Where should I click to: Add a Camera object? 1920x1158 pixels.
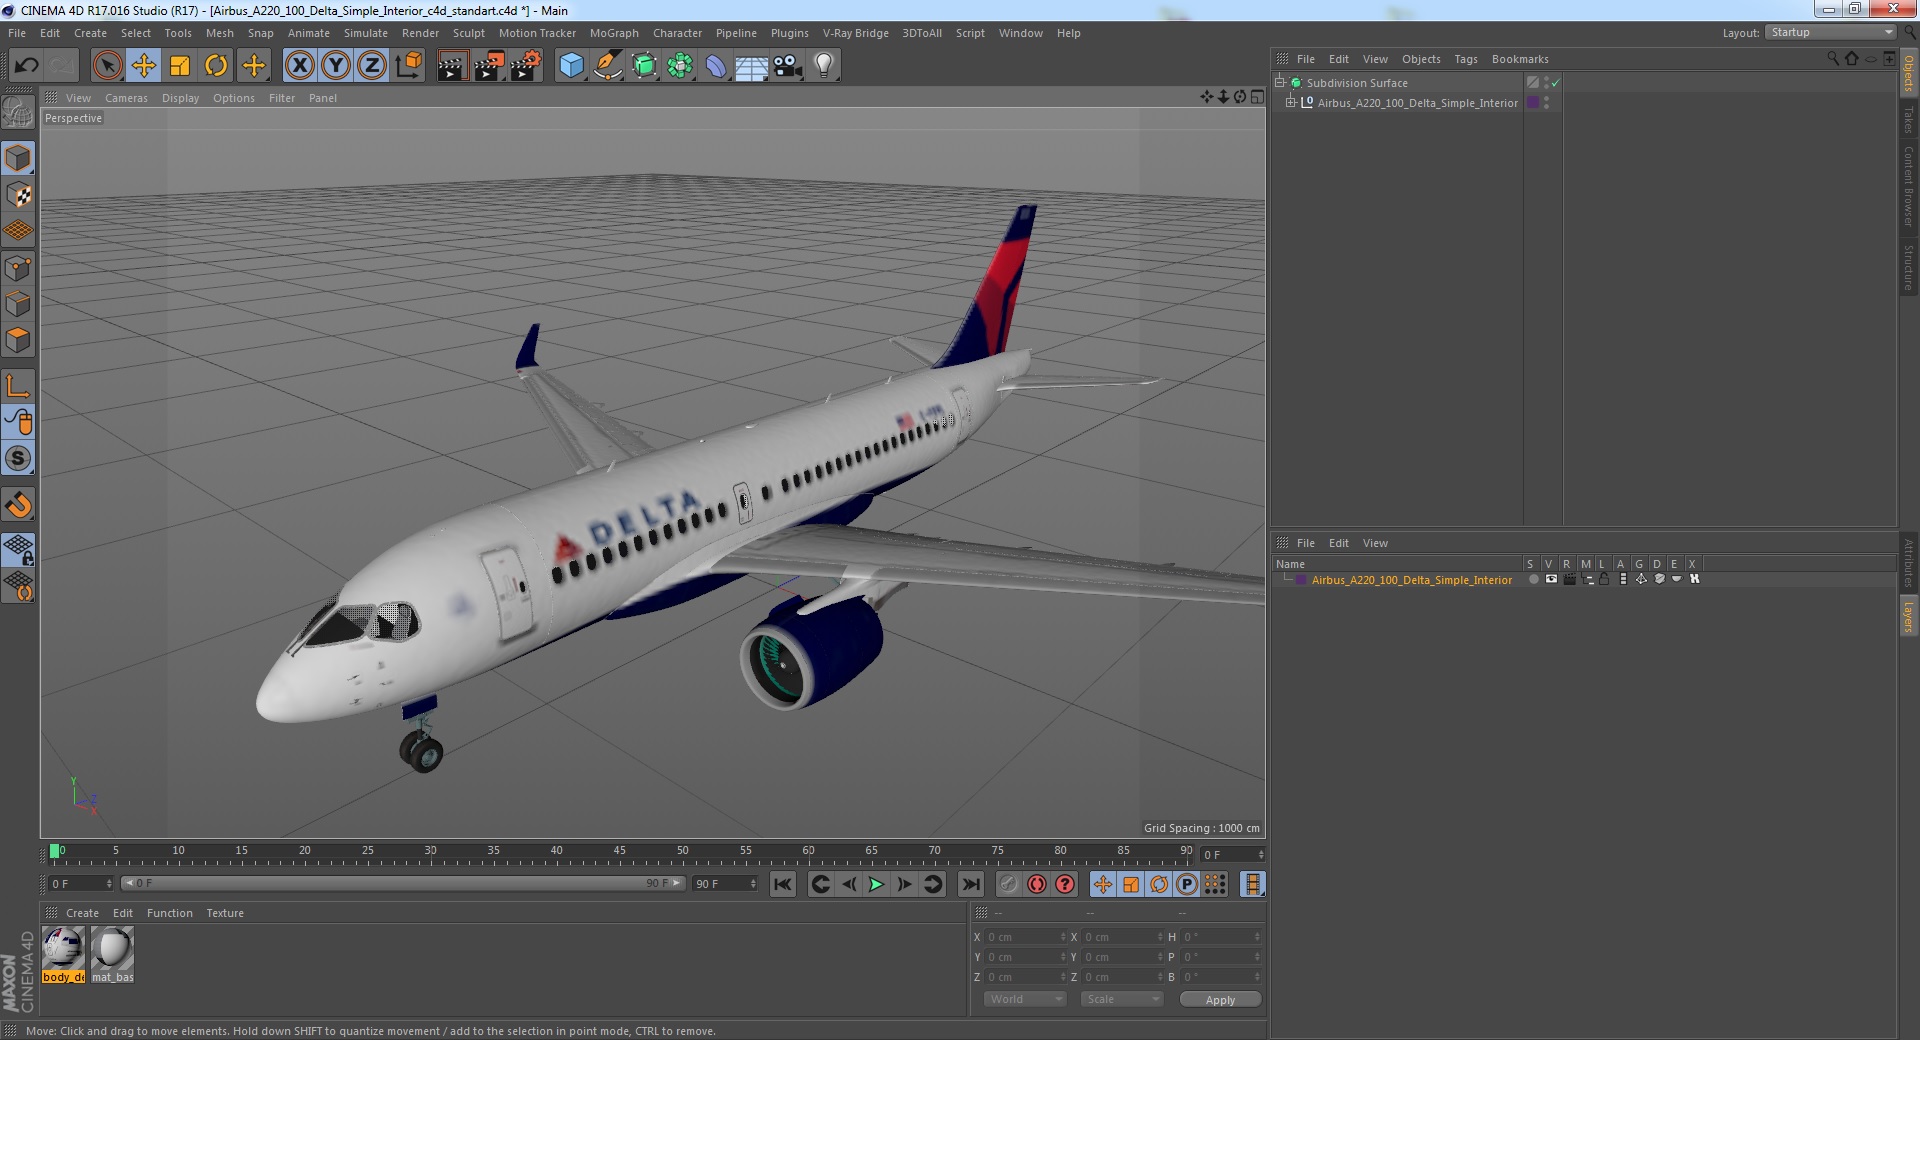[x=787, y=66]
